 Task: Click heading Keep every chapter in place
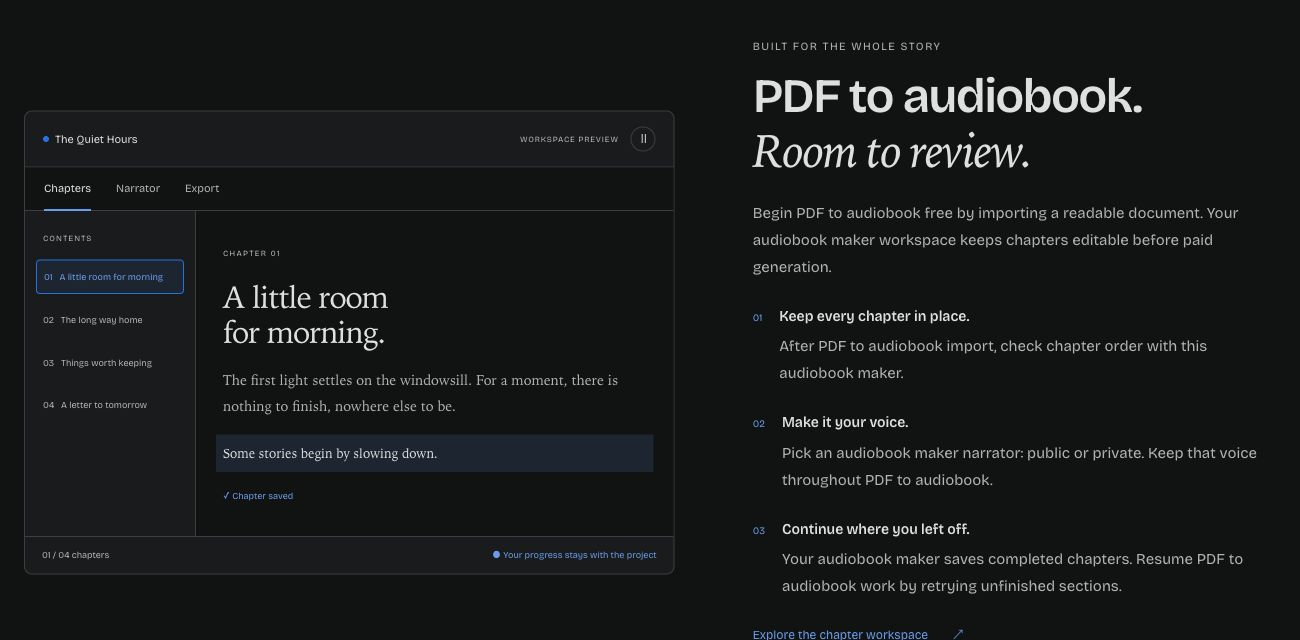click(874, 316)
